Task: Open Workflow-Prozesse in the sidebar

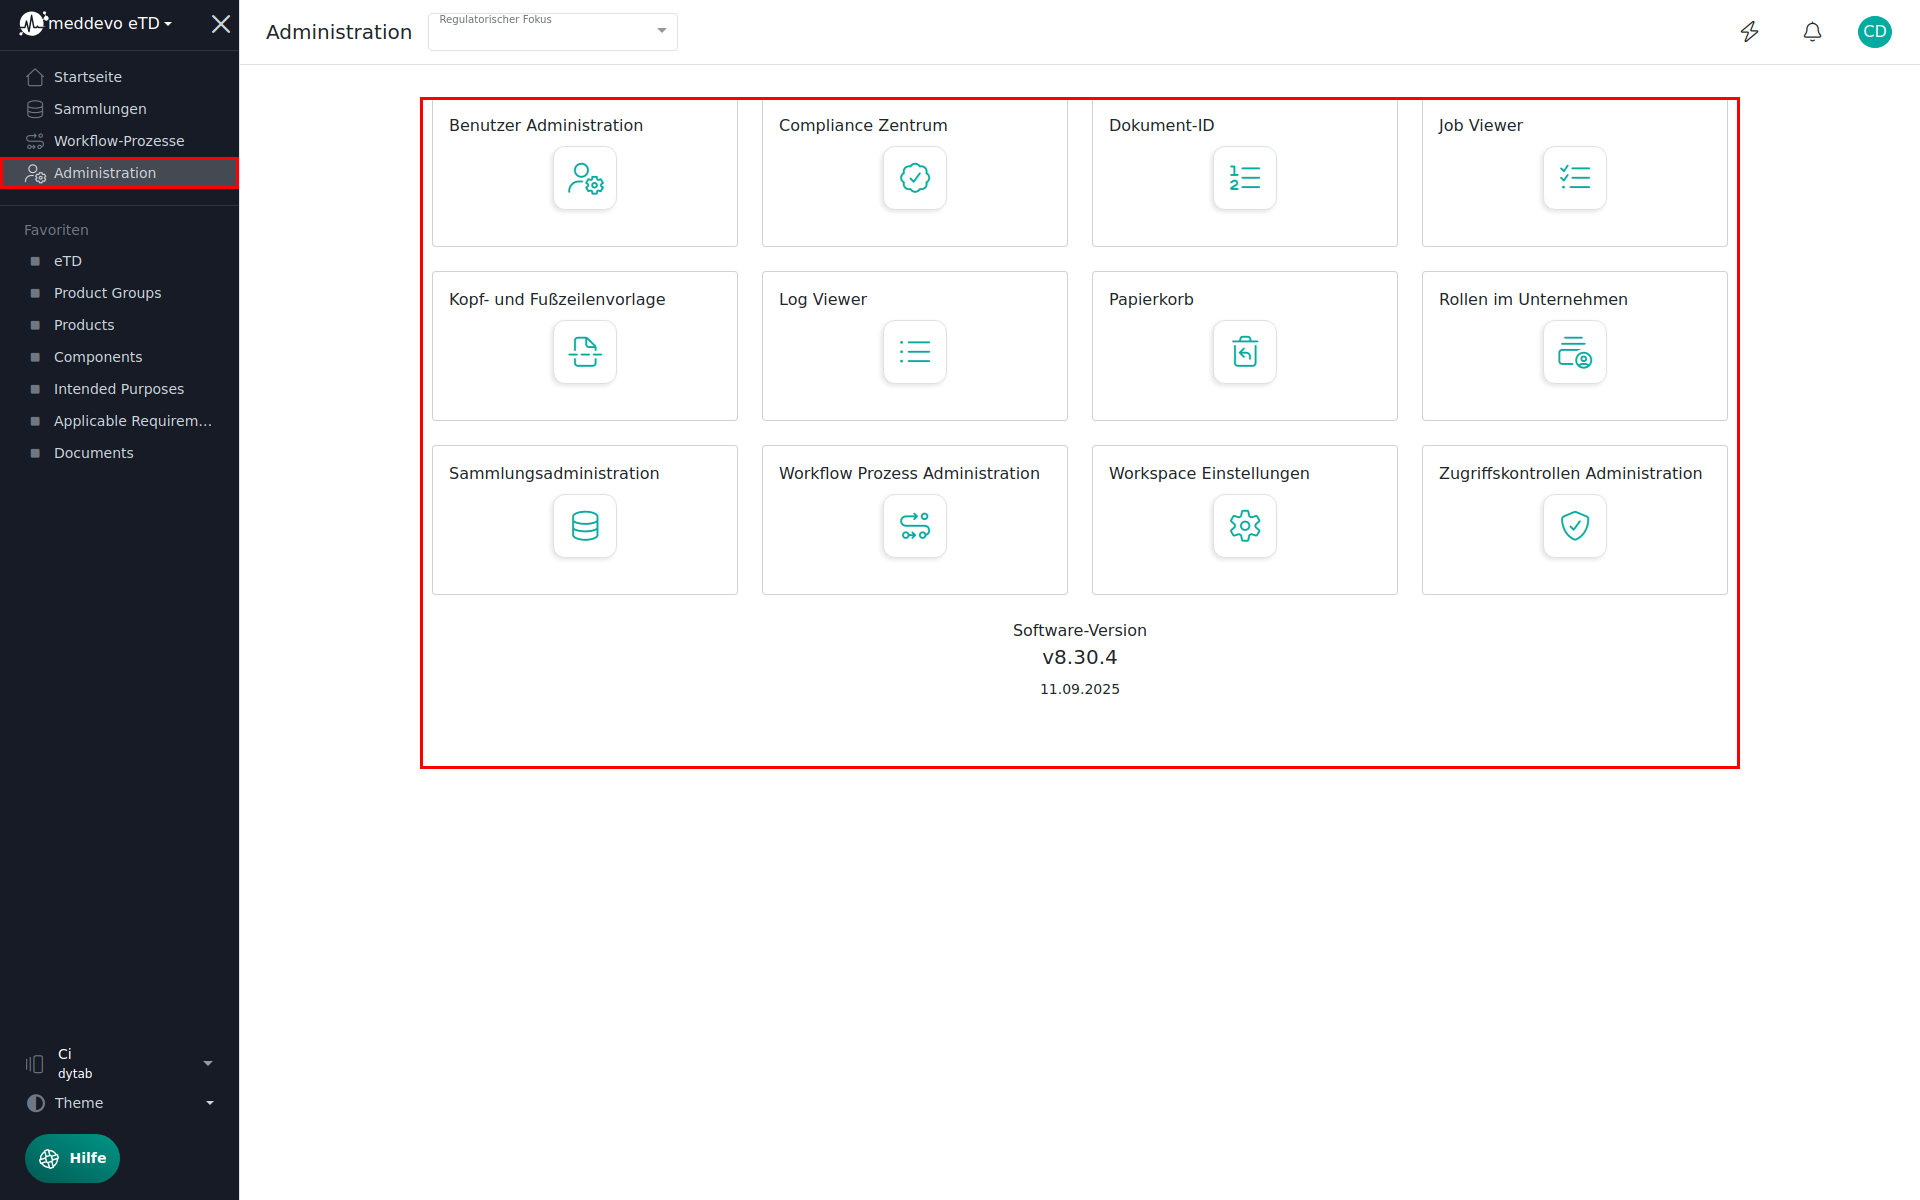Action: pyautogui.click(x=120, y=141)
